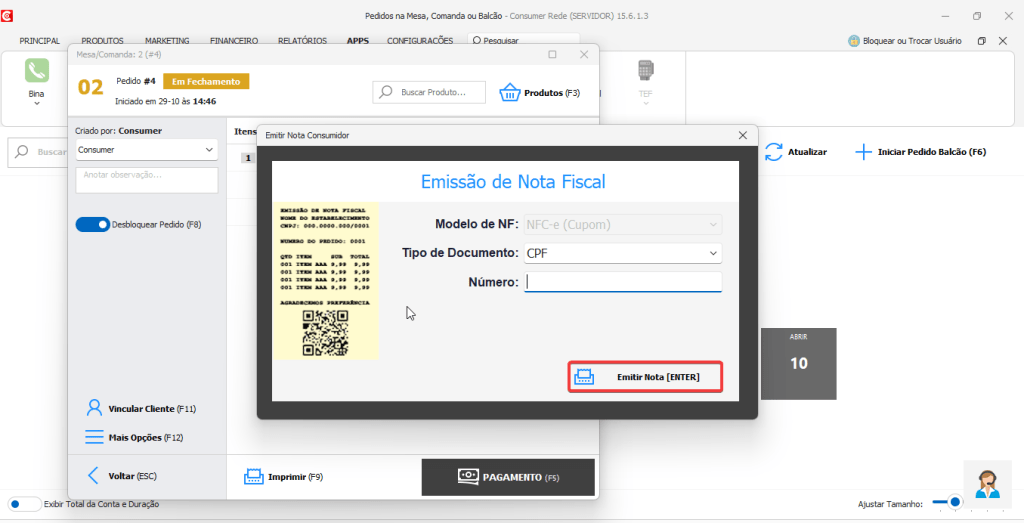Click the Bina phone icon
Image resolution: width=1024 pixels, height=523 pixels.
37,70
